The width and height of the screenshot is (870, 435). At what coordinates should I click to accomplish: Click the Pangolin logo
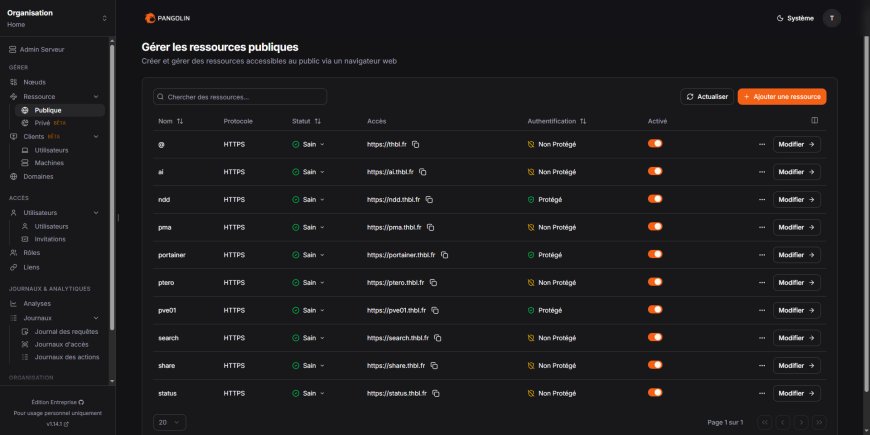pyautogui.click(x=168, y=18)
